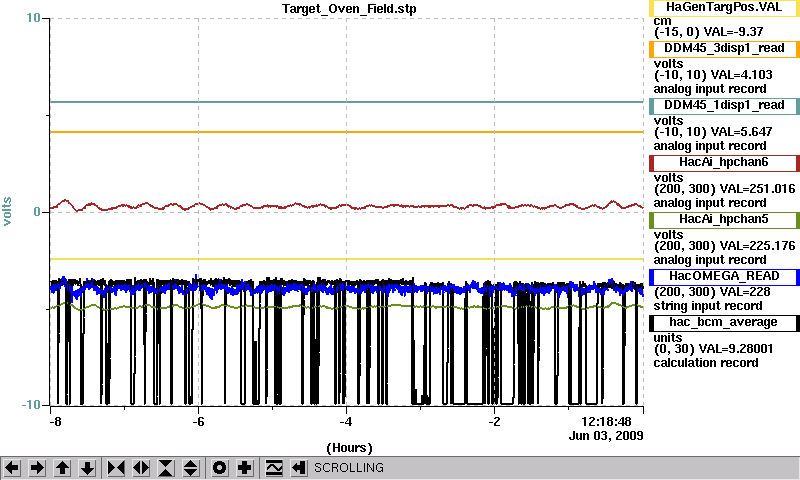Click the vertical zoom-in hourglass icon
Viewport: 800px width, 480px height.
click(166, 468)
